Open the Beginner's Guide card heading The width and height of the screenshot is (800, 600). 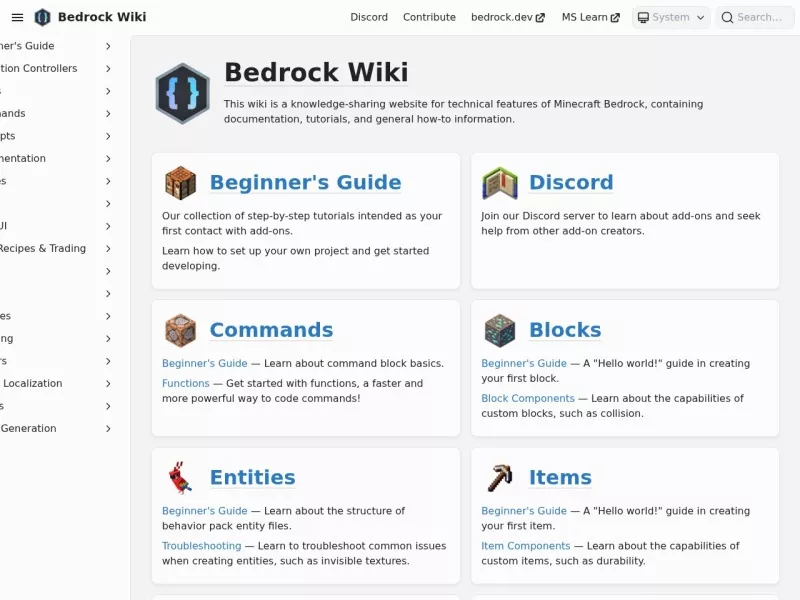click(x=305, y=182)
